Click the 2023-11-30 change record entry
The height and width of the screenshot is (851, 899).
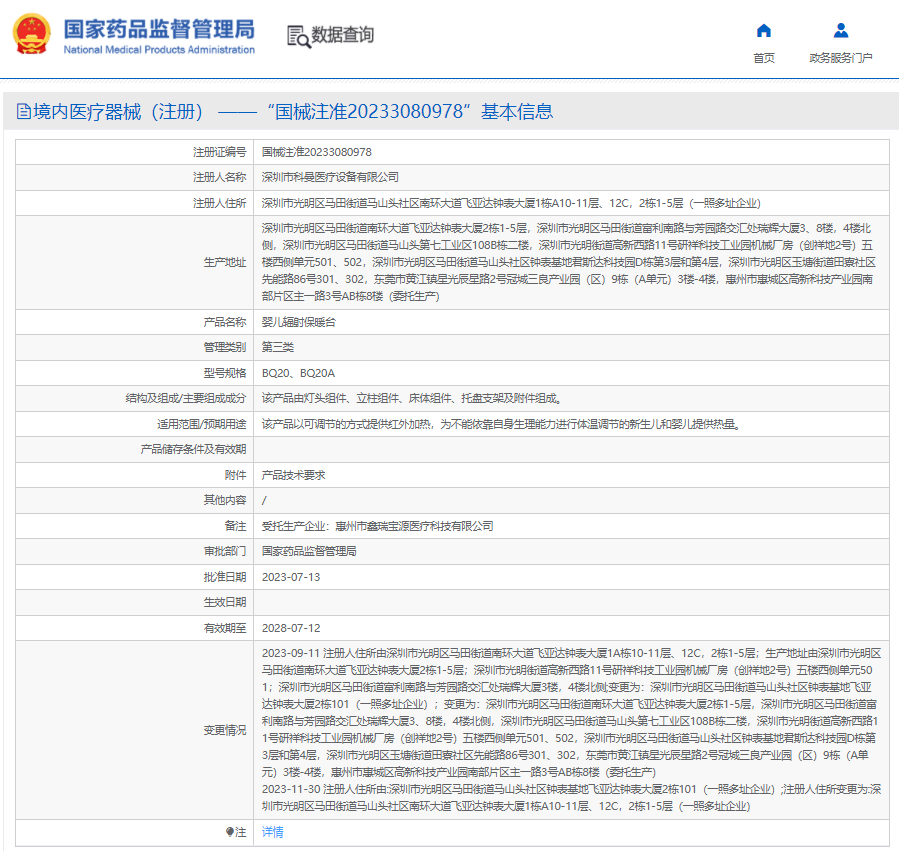[x=572, y=798]
